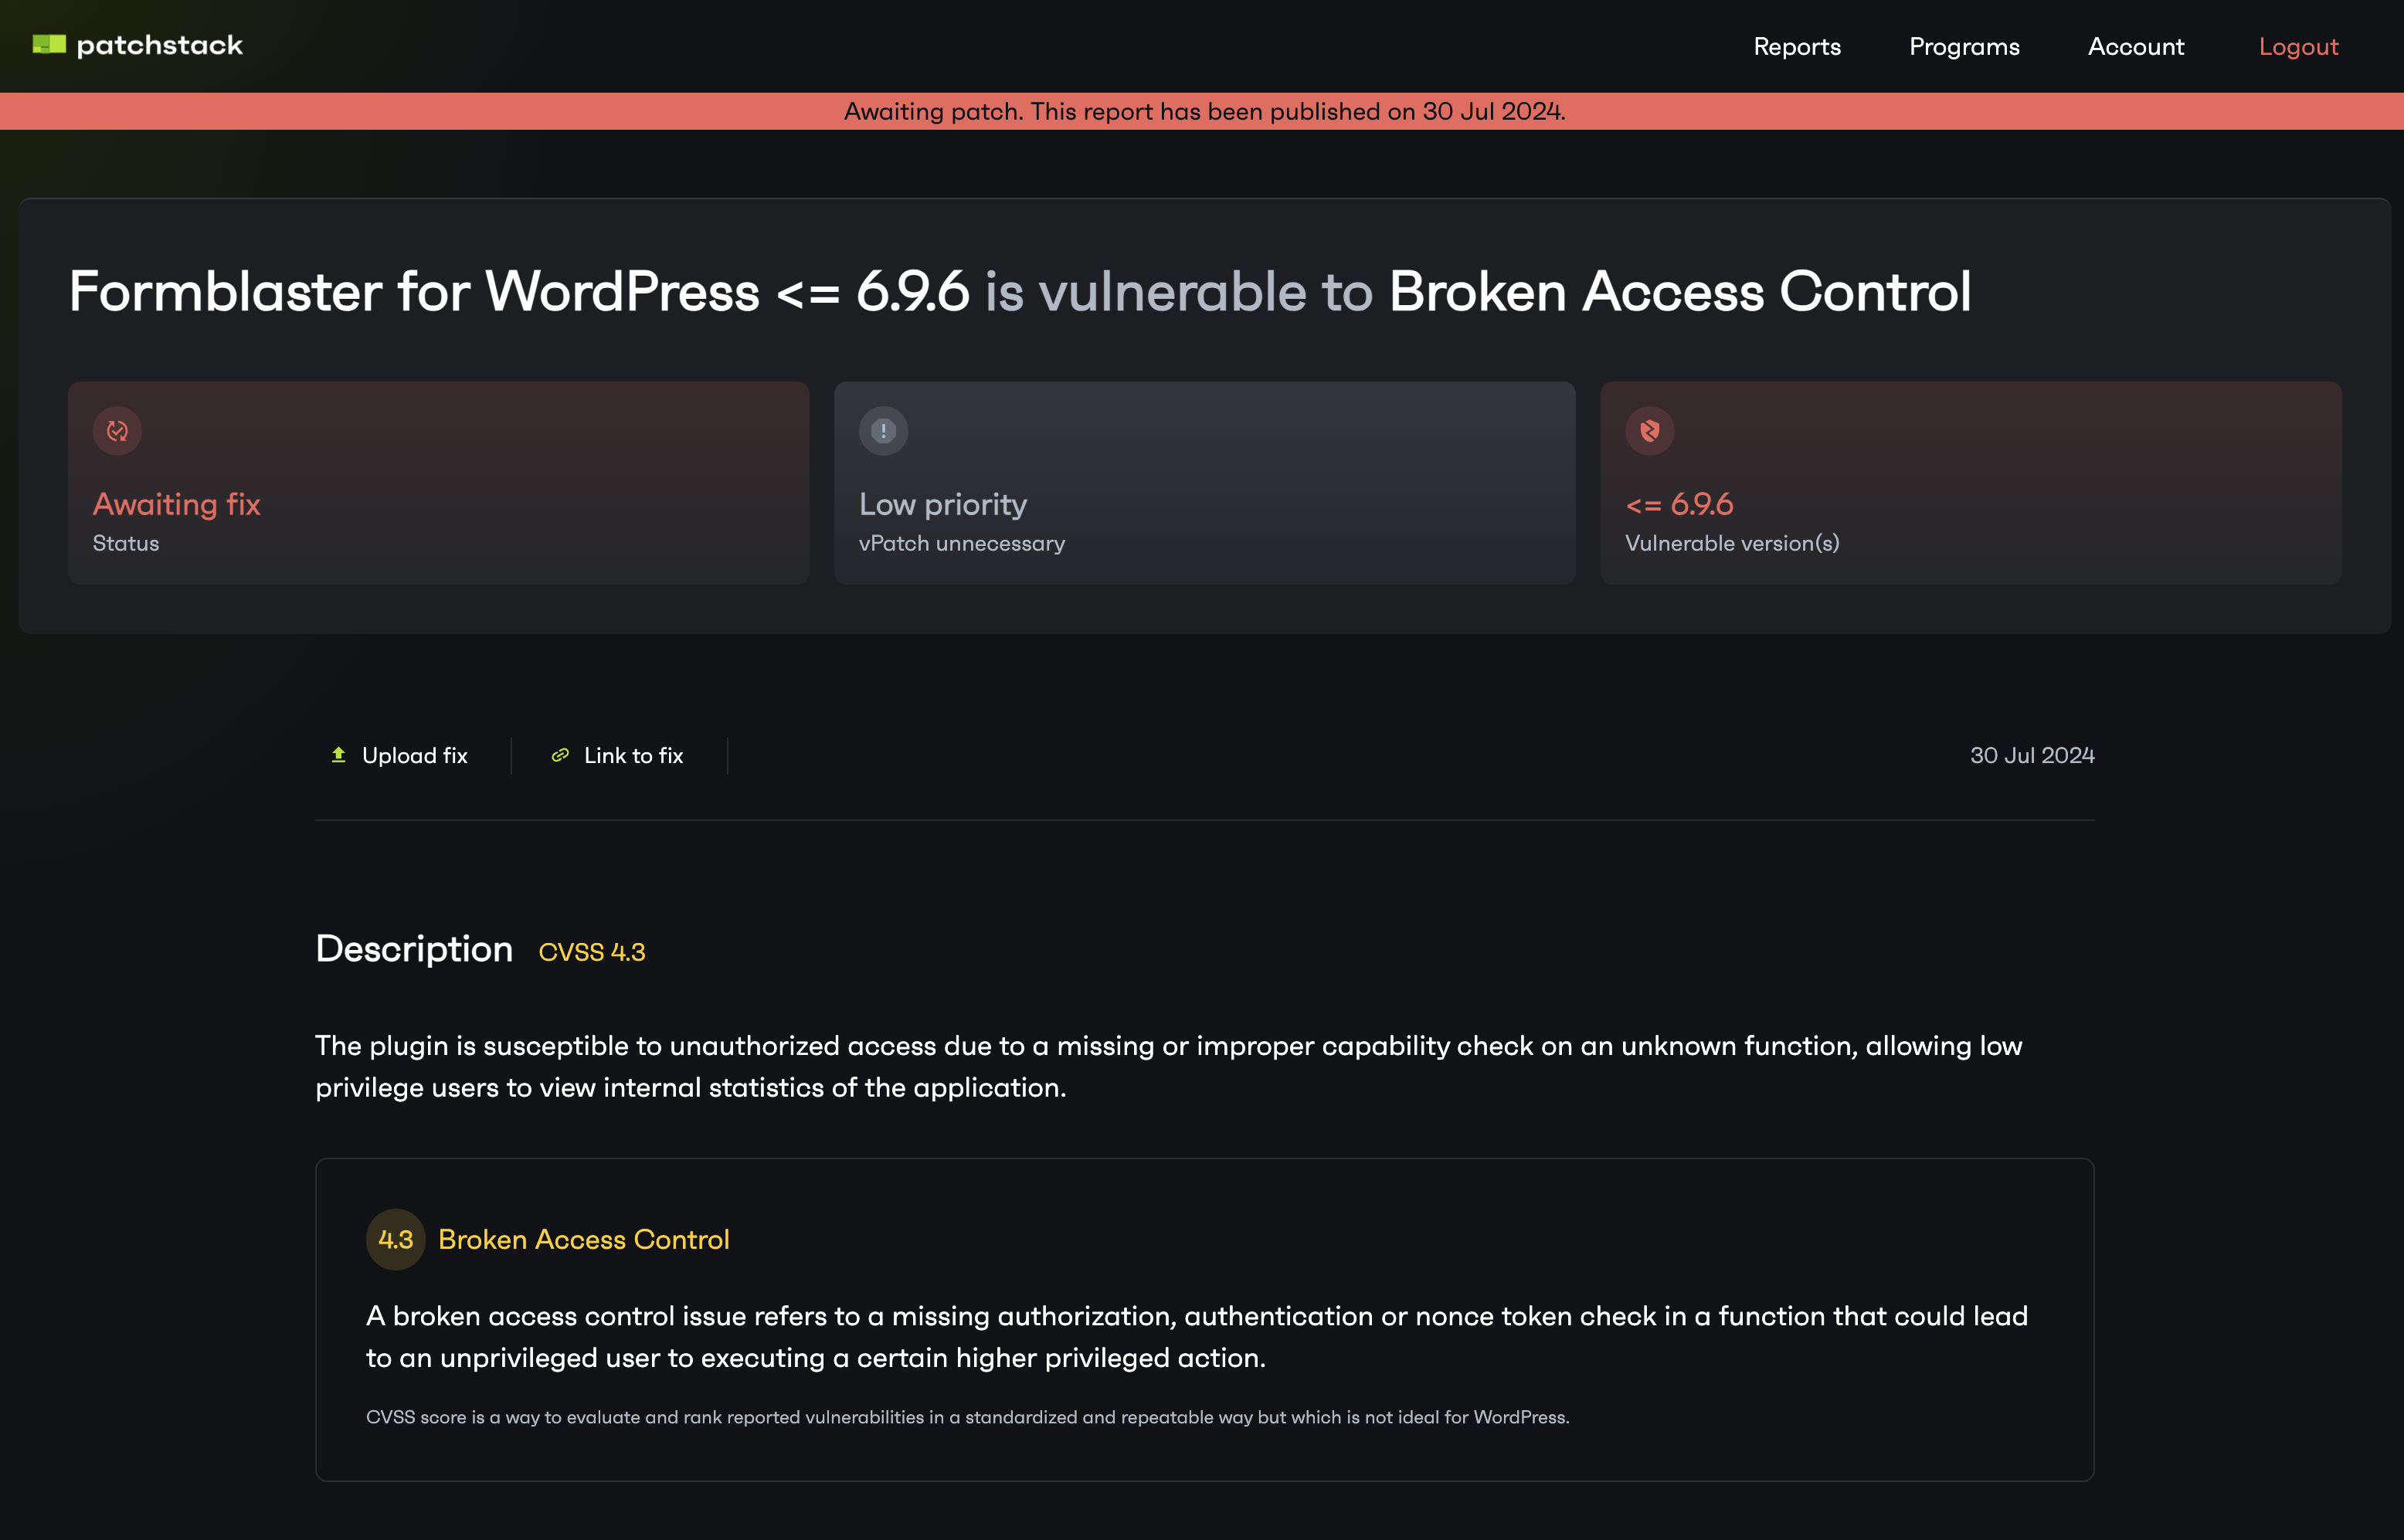2404x1540 pixels.
Task: Click the Awaiting fix status refresh icon
Action: 117,431
